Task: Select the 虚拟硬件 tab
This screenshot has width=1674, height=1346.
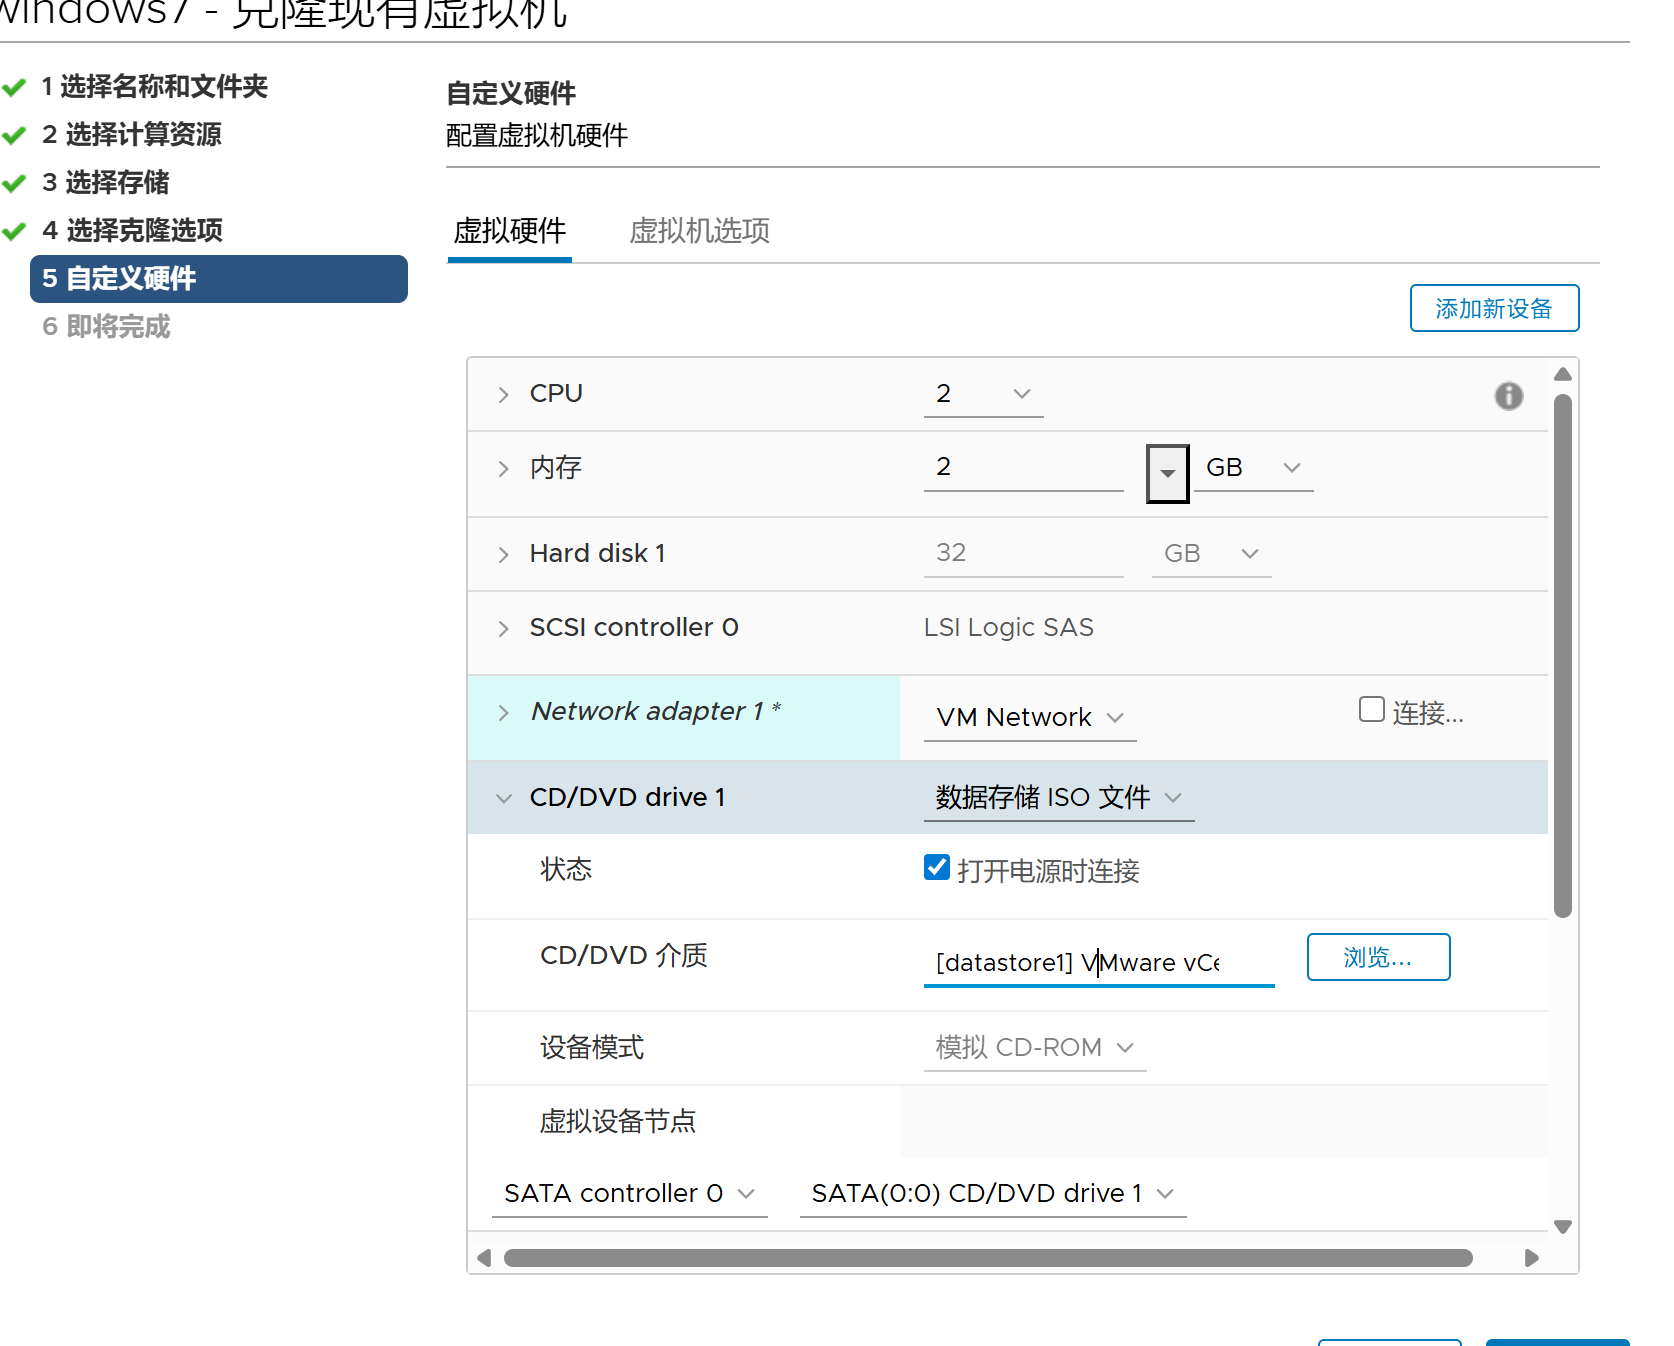Action: [509, 231]
